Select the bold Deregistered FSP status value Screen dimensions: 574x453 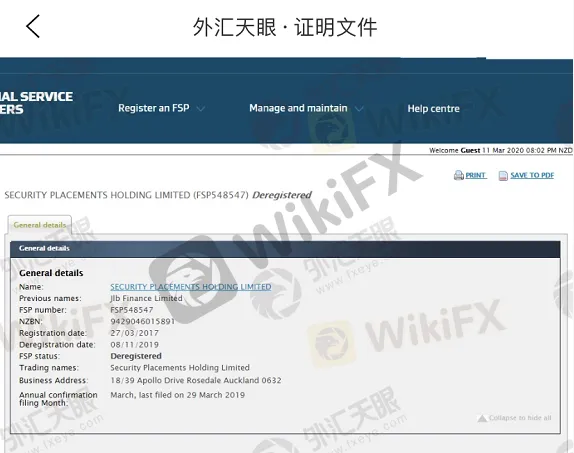click(136, 356)
